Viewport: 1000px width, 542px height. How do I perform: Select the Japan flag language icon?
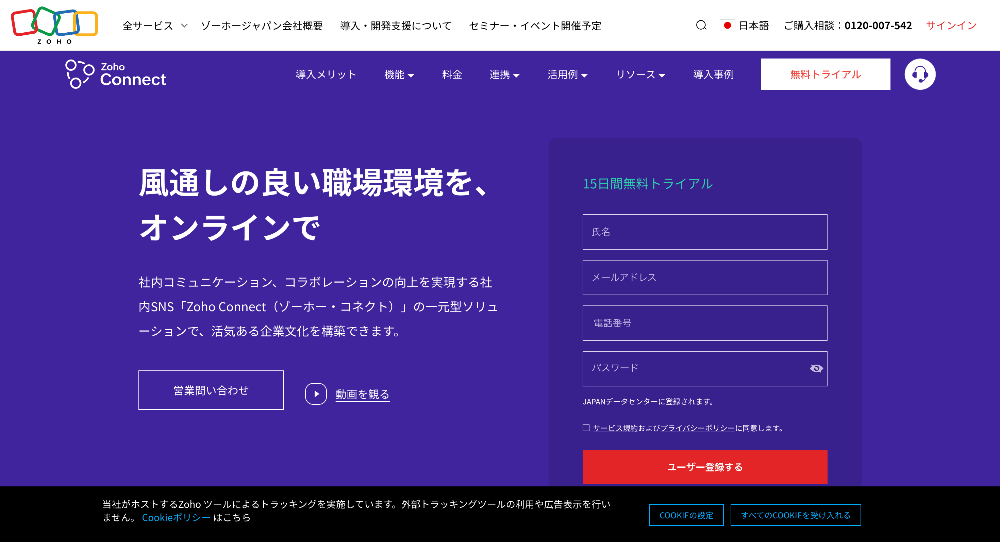[727, 26]
